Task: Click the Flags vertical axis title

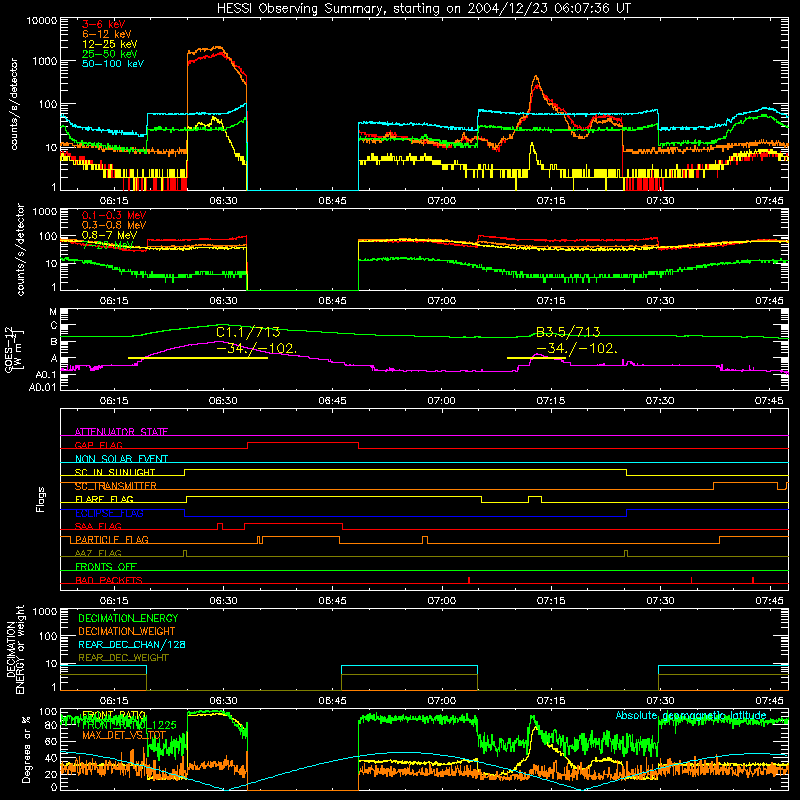Action: (40, 499)
